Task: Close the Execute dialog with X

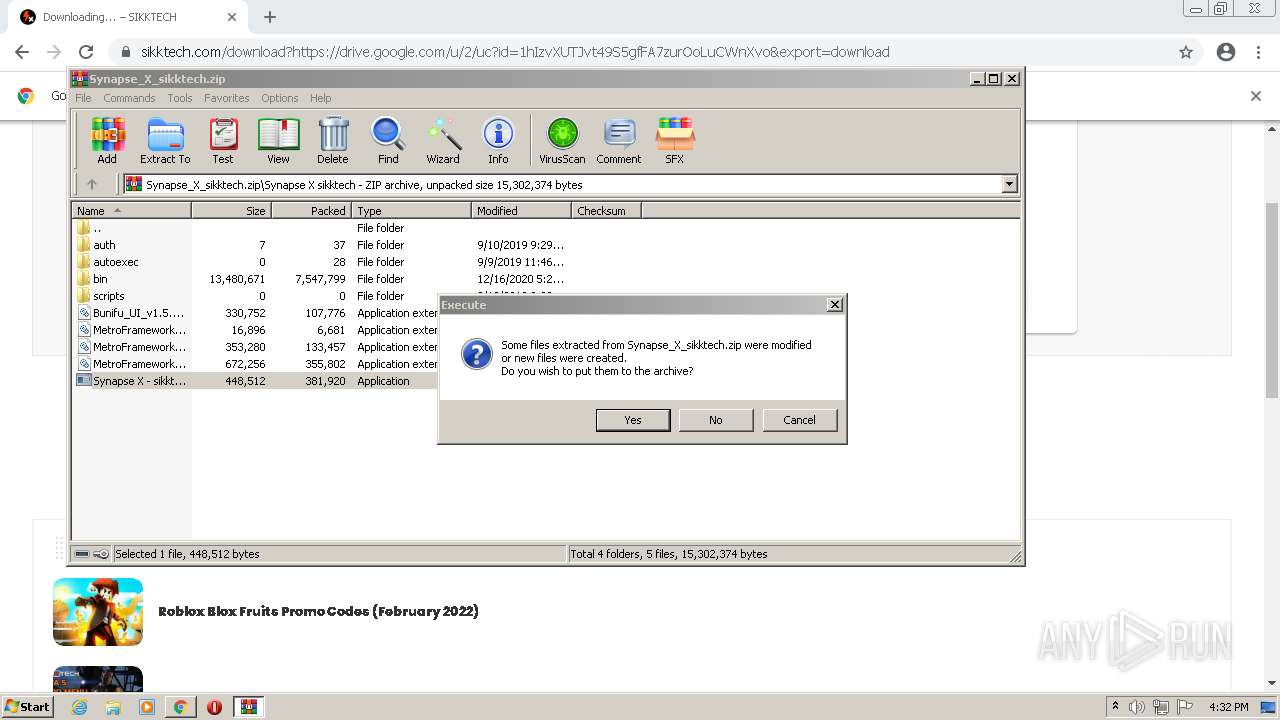Action: coord(835,305)
